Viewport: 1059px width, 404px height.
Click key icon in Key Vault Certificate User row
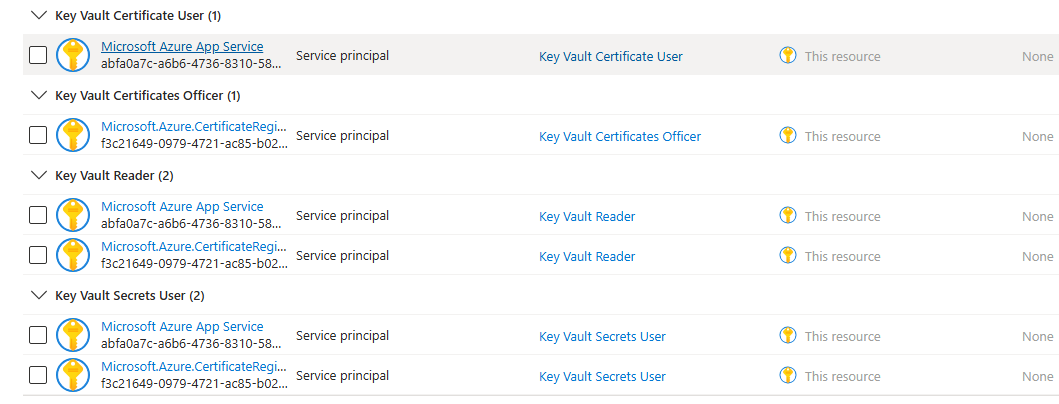73,55
